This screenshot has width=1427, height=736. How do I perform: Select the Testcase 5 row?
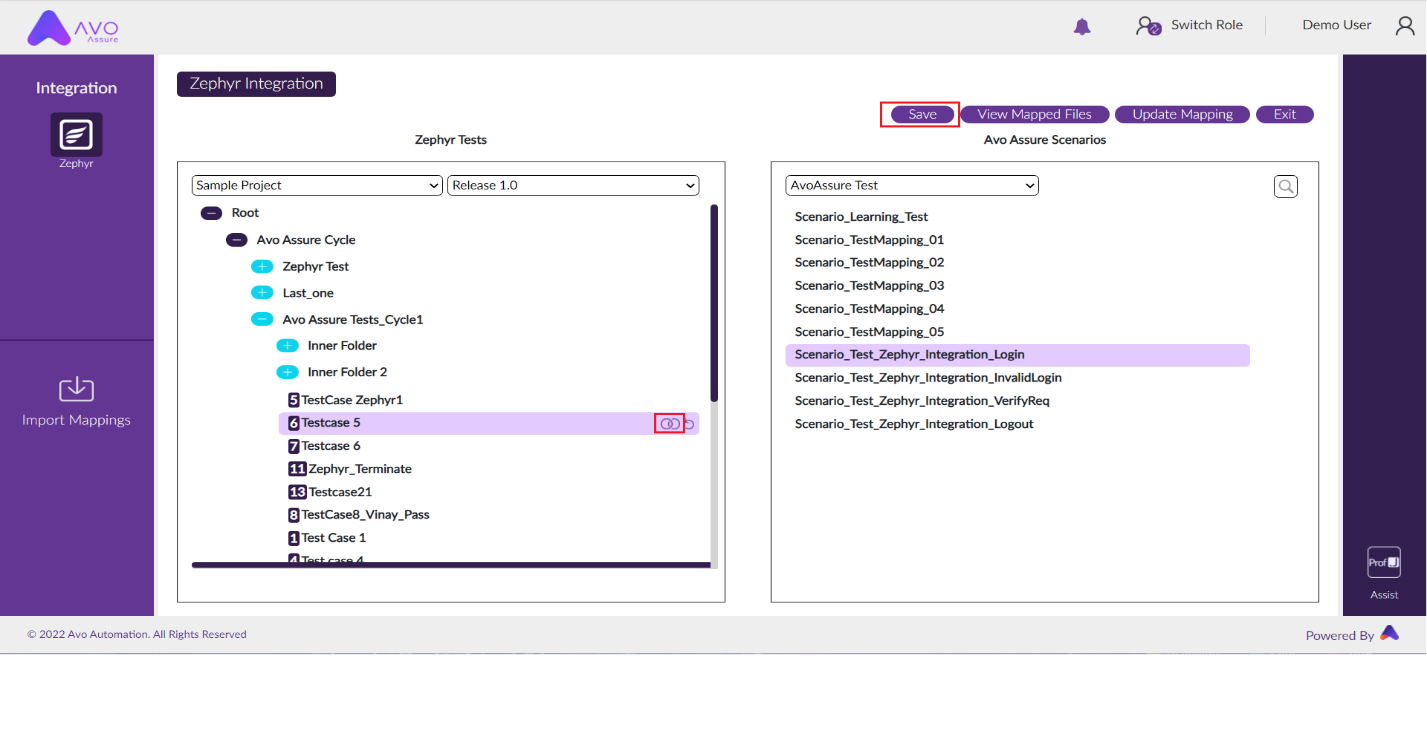pyautogui.click(x=488, y=423)
